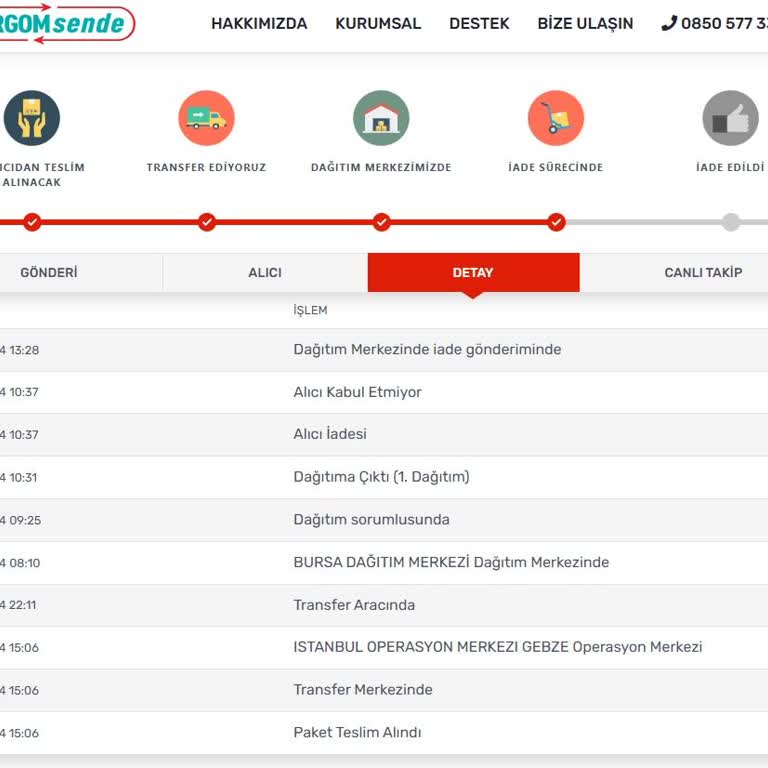768x768 pixels.
Task: Select 'Dağıtım sorumlusunda' row
Action: tap(384, 520)
